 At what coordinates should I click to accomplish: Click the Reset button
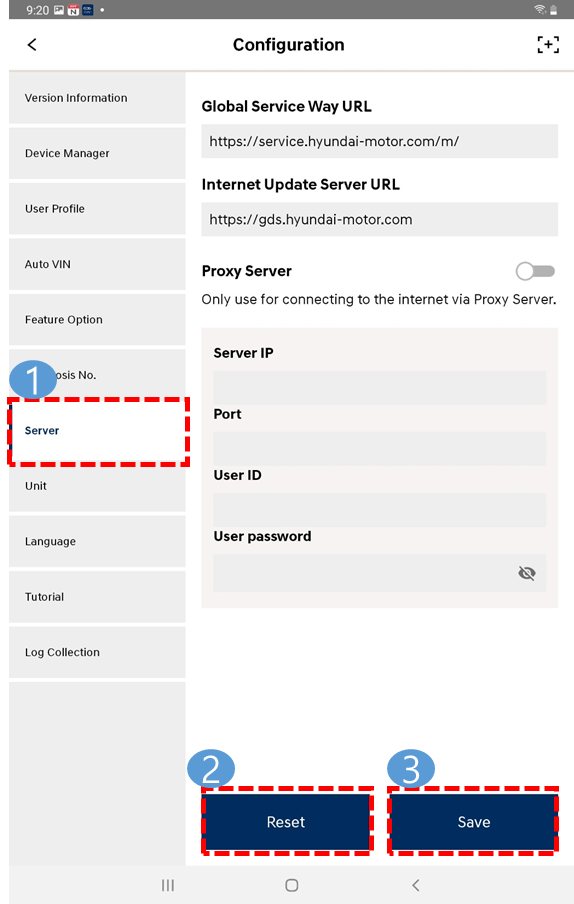point(286,822)
